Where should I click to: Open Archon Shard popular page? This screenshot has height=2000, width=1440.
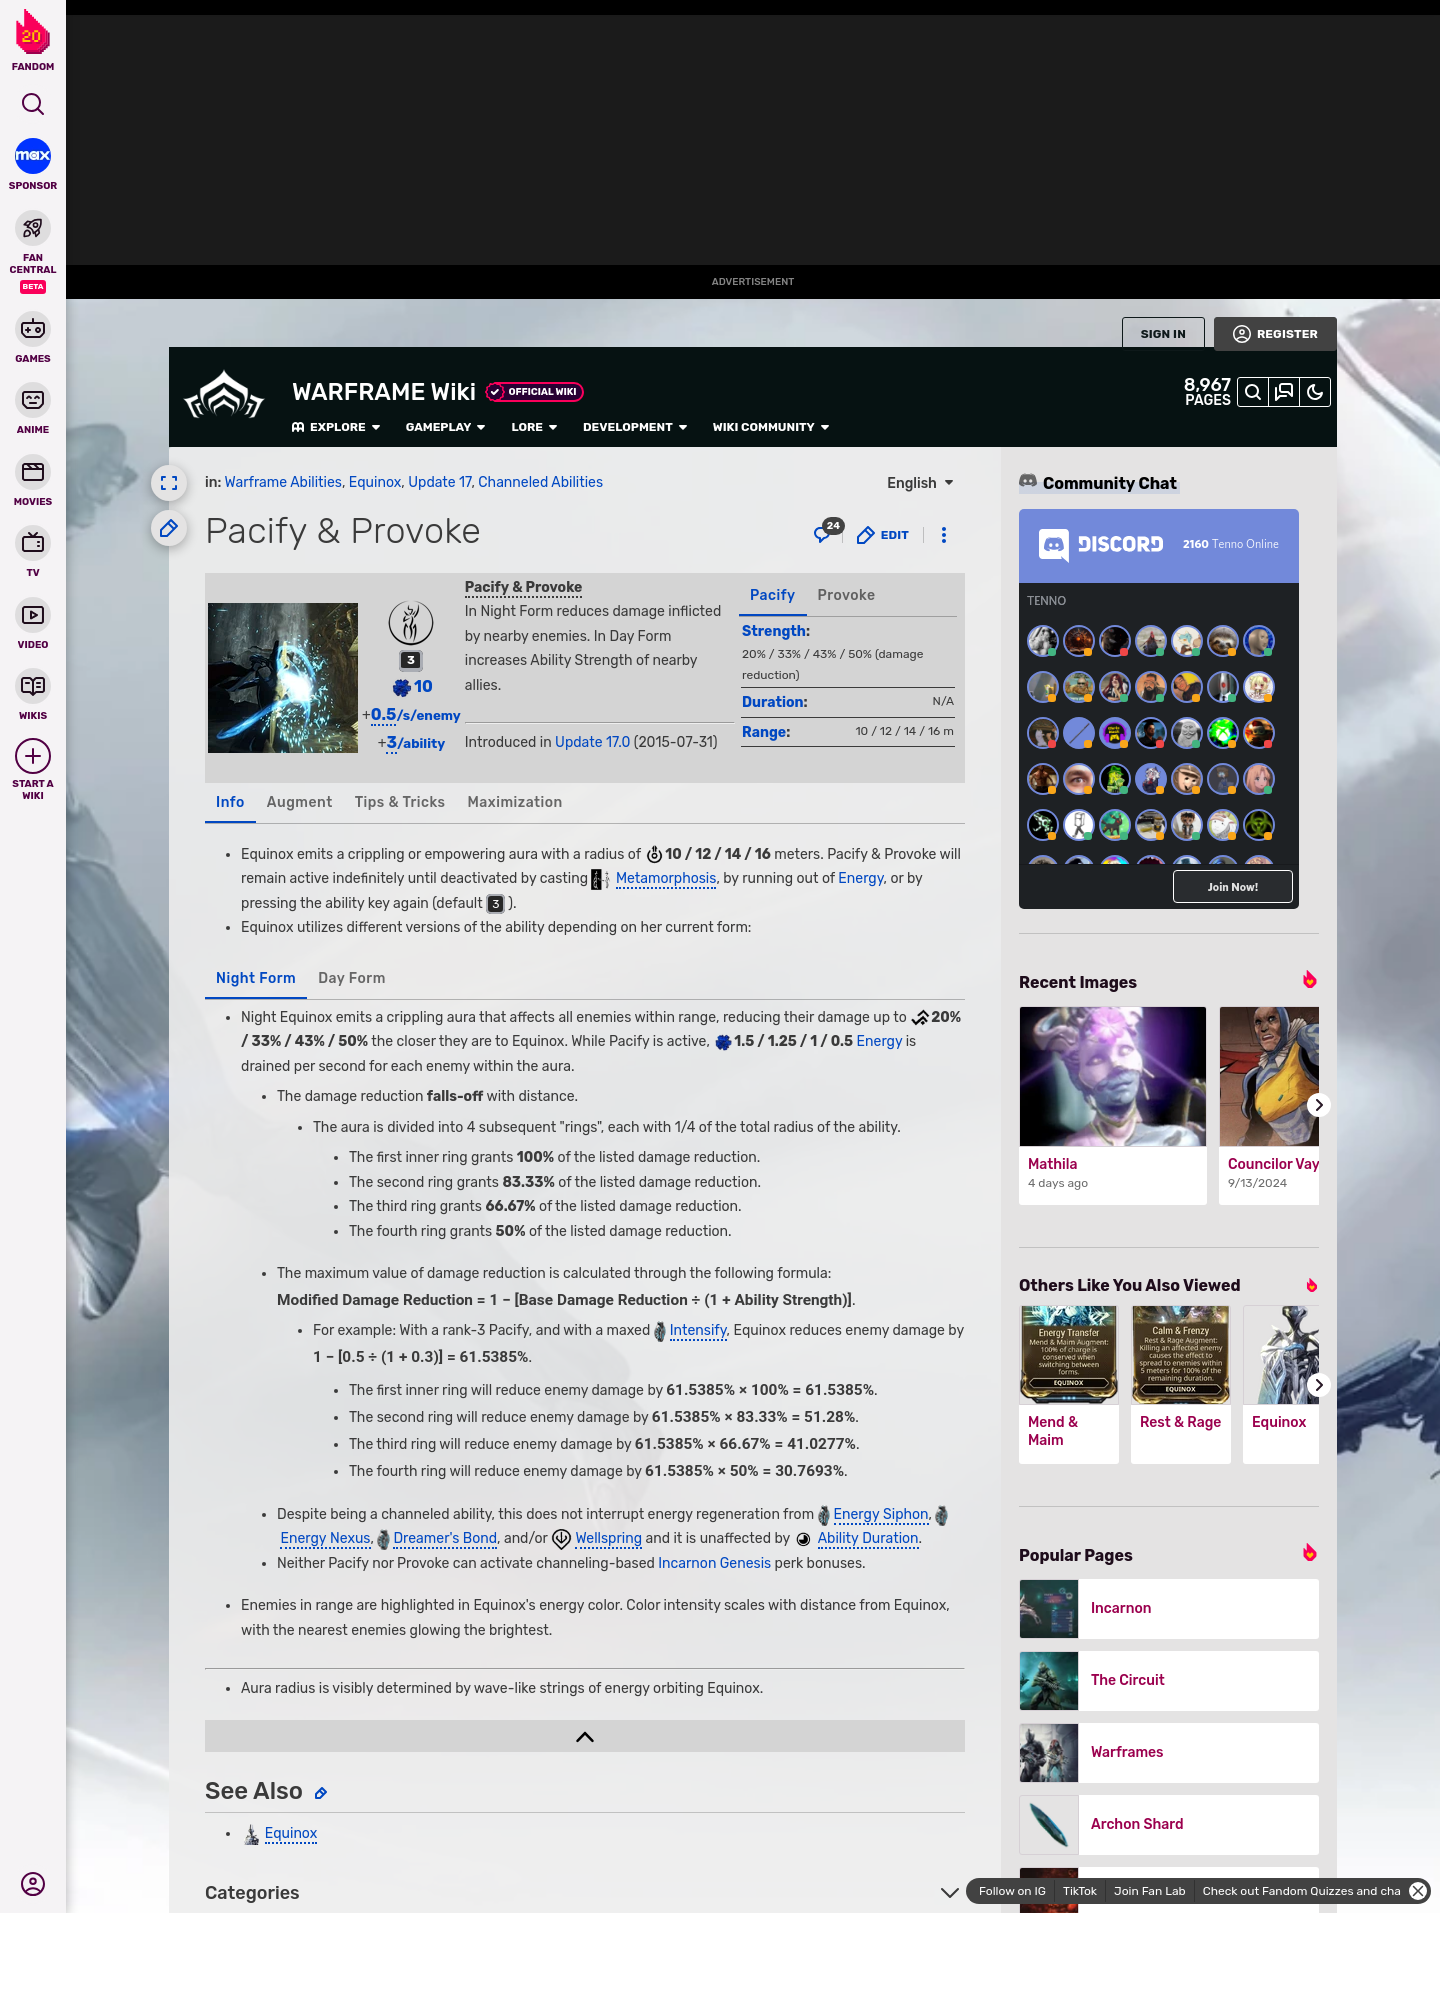1169,1825
